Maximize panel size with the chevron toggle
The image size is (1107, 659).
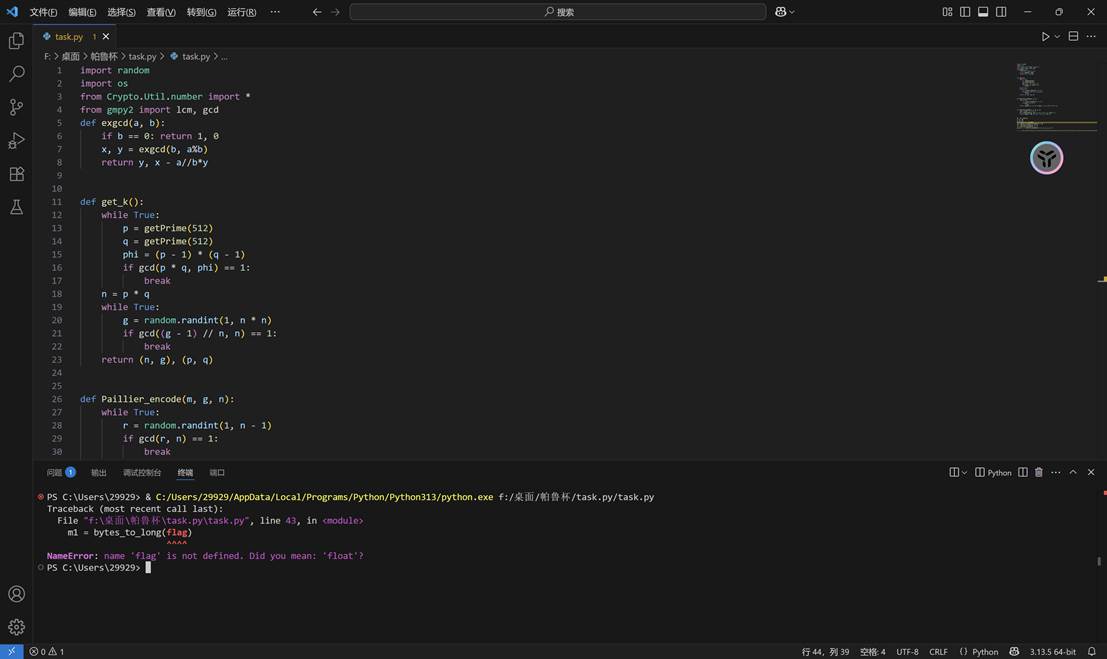click(x=1072, y=472)
